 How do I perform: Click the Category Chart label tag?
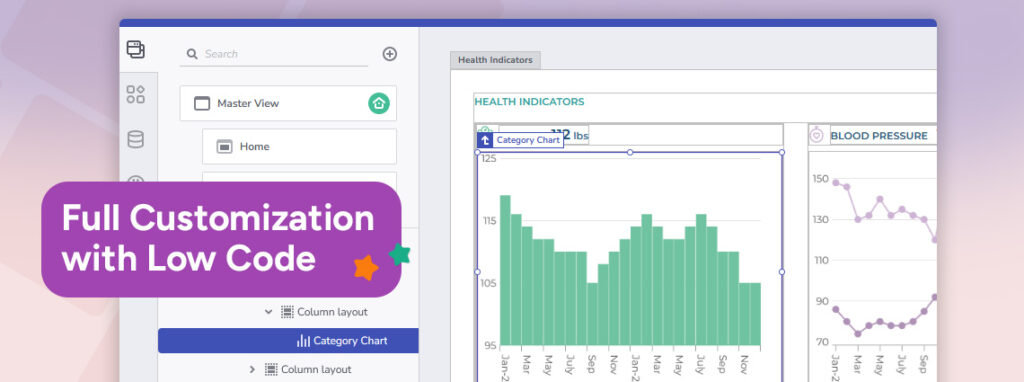528,140
